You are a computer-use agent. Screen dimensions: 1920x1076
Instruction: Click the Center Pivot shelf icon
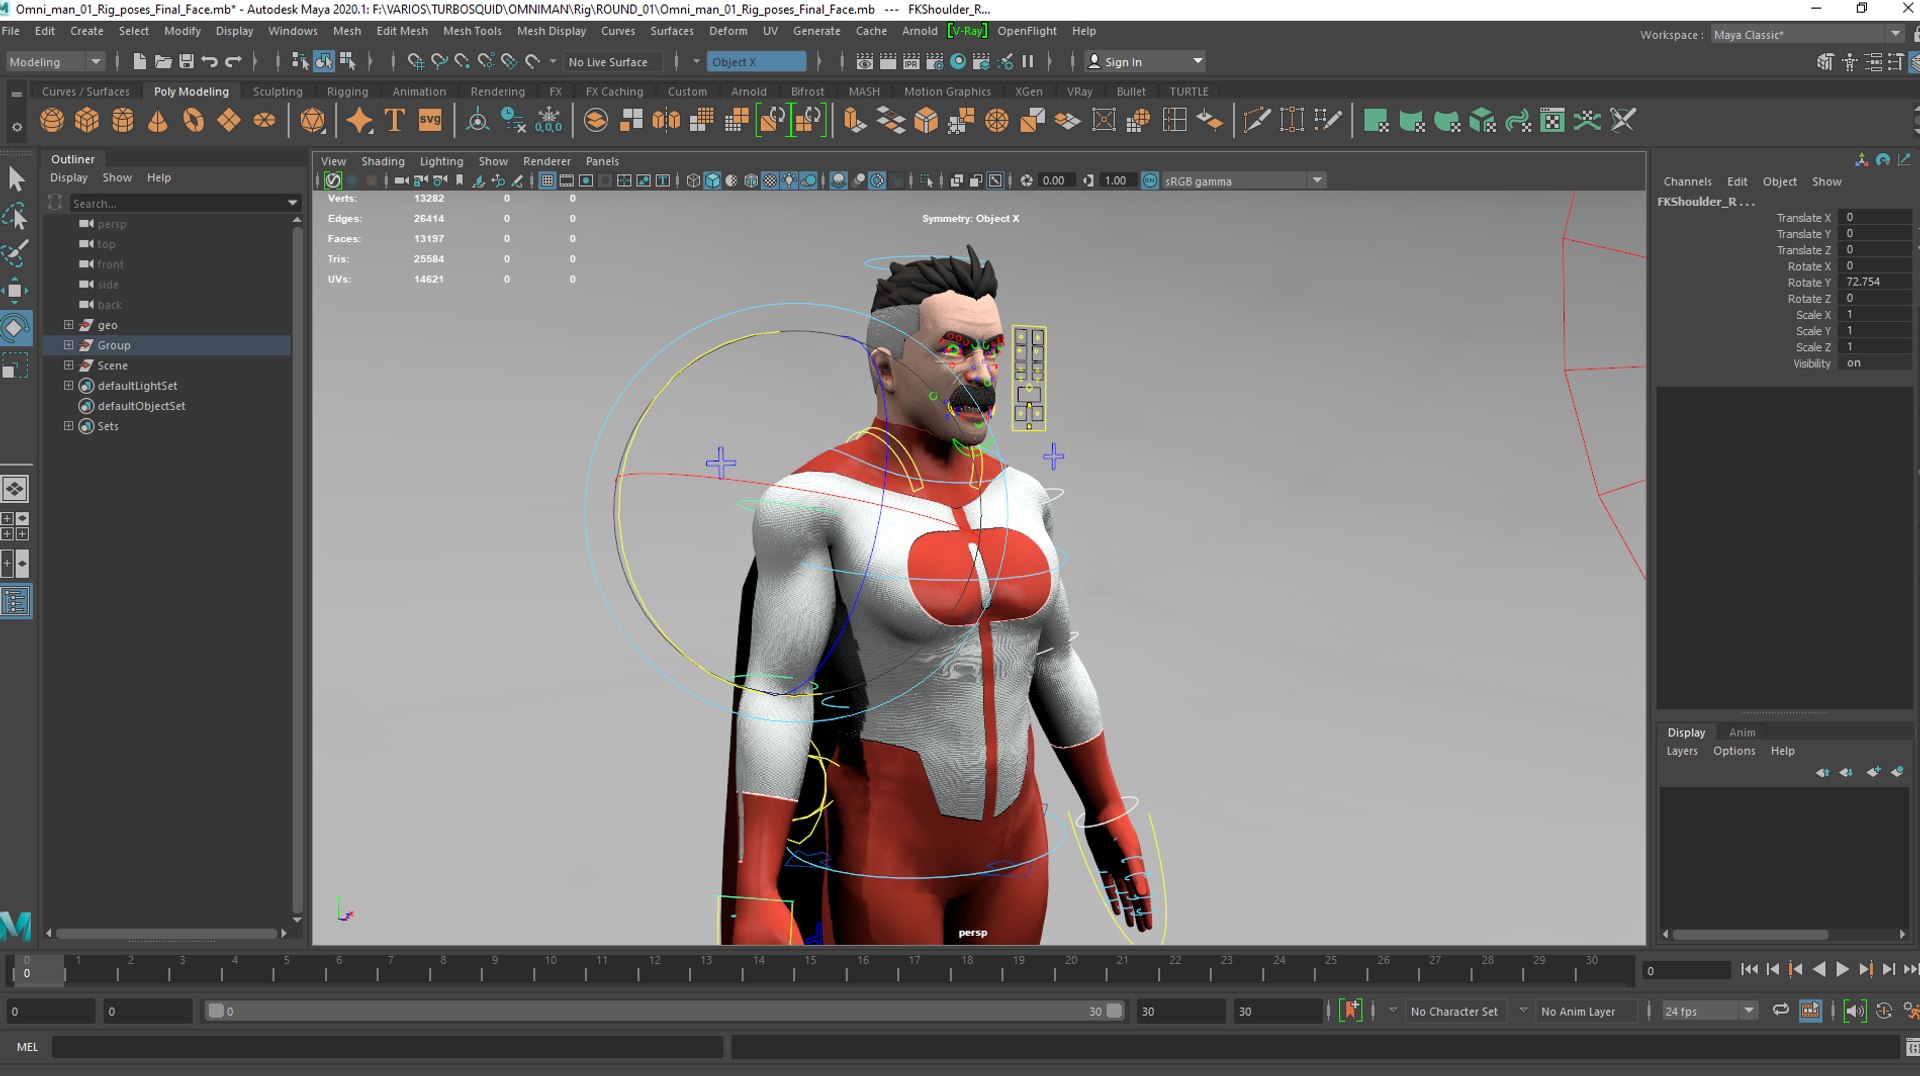click(478, 121)
